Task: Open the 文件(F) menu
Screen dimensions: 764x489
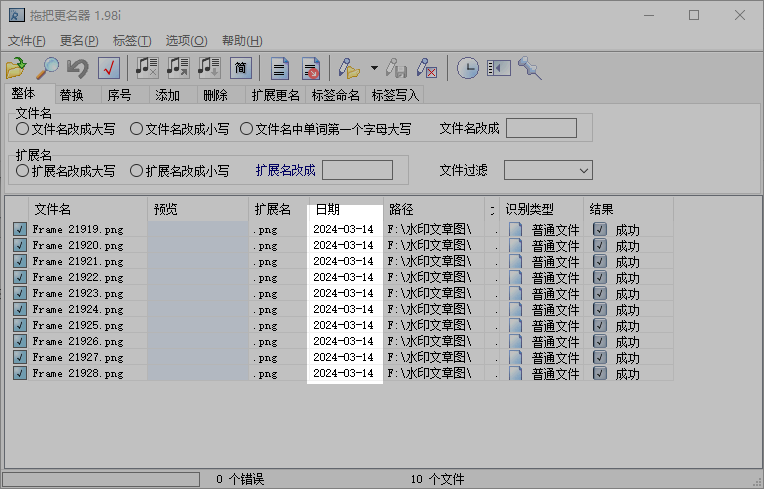Action: pyautogui.click(x=27, y=40)
